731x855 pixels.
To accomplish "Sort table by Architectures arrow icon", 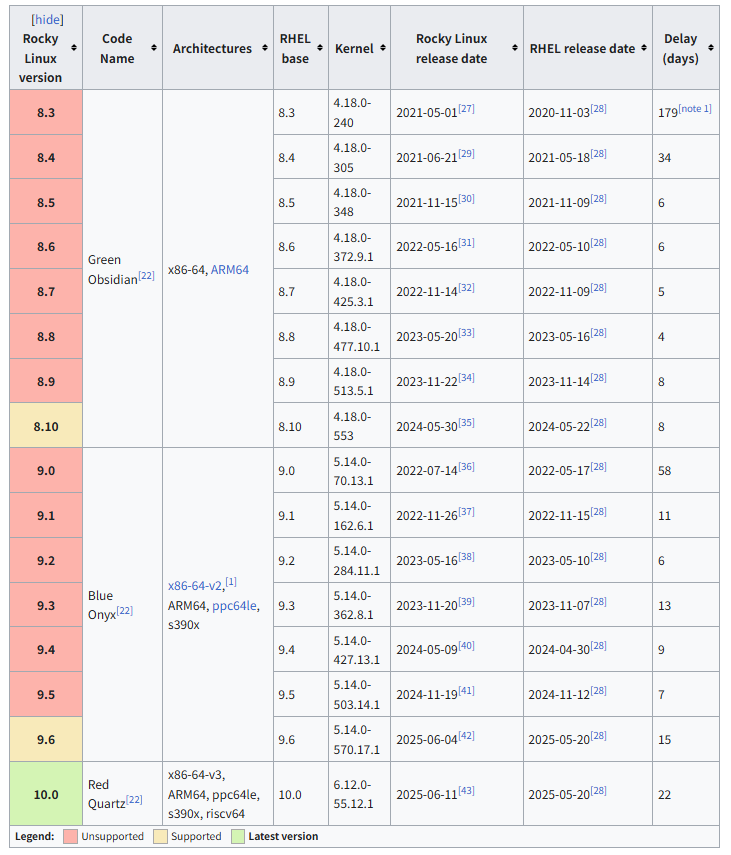I will pyautogui.click(x=264, y=48).
